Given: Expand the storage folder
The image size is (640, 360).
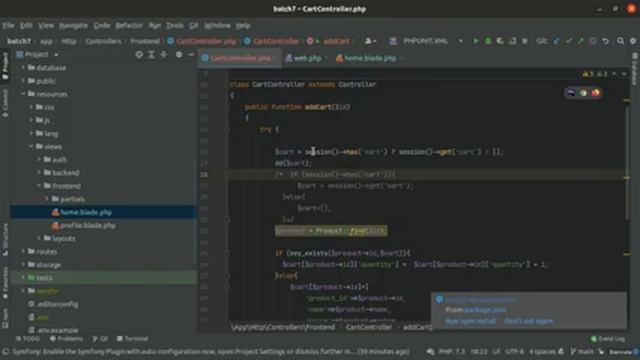Looking at the screenshot, I should [x=23, y=264].
